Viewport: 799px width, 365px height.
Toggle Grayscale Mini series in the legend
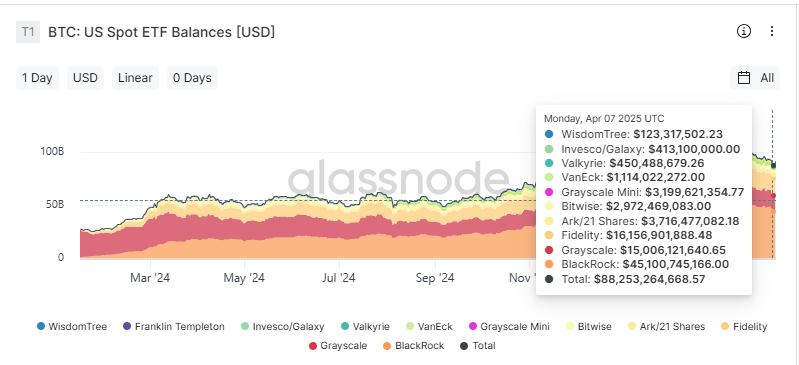pos(509,327)
